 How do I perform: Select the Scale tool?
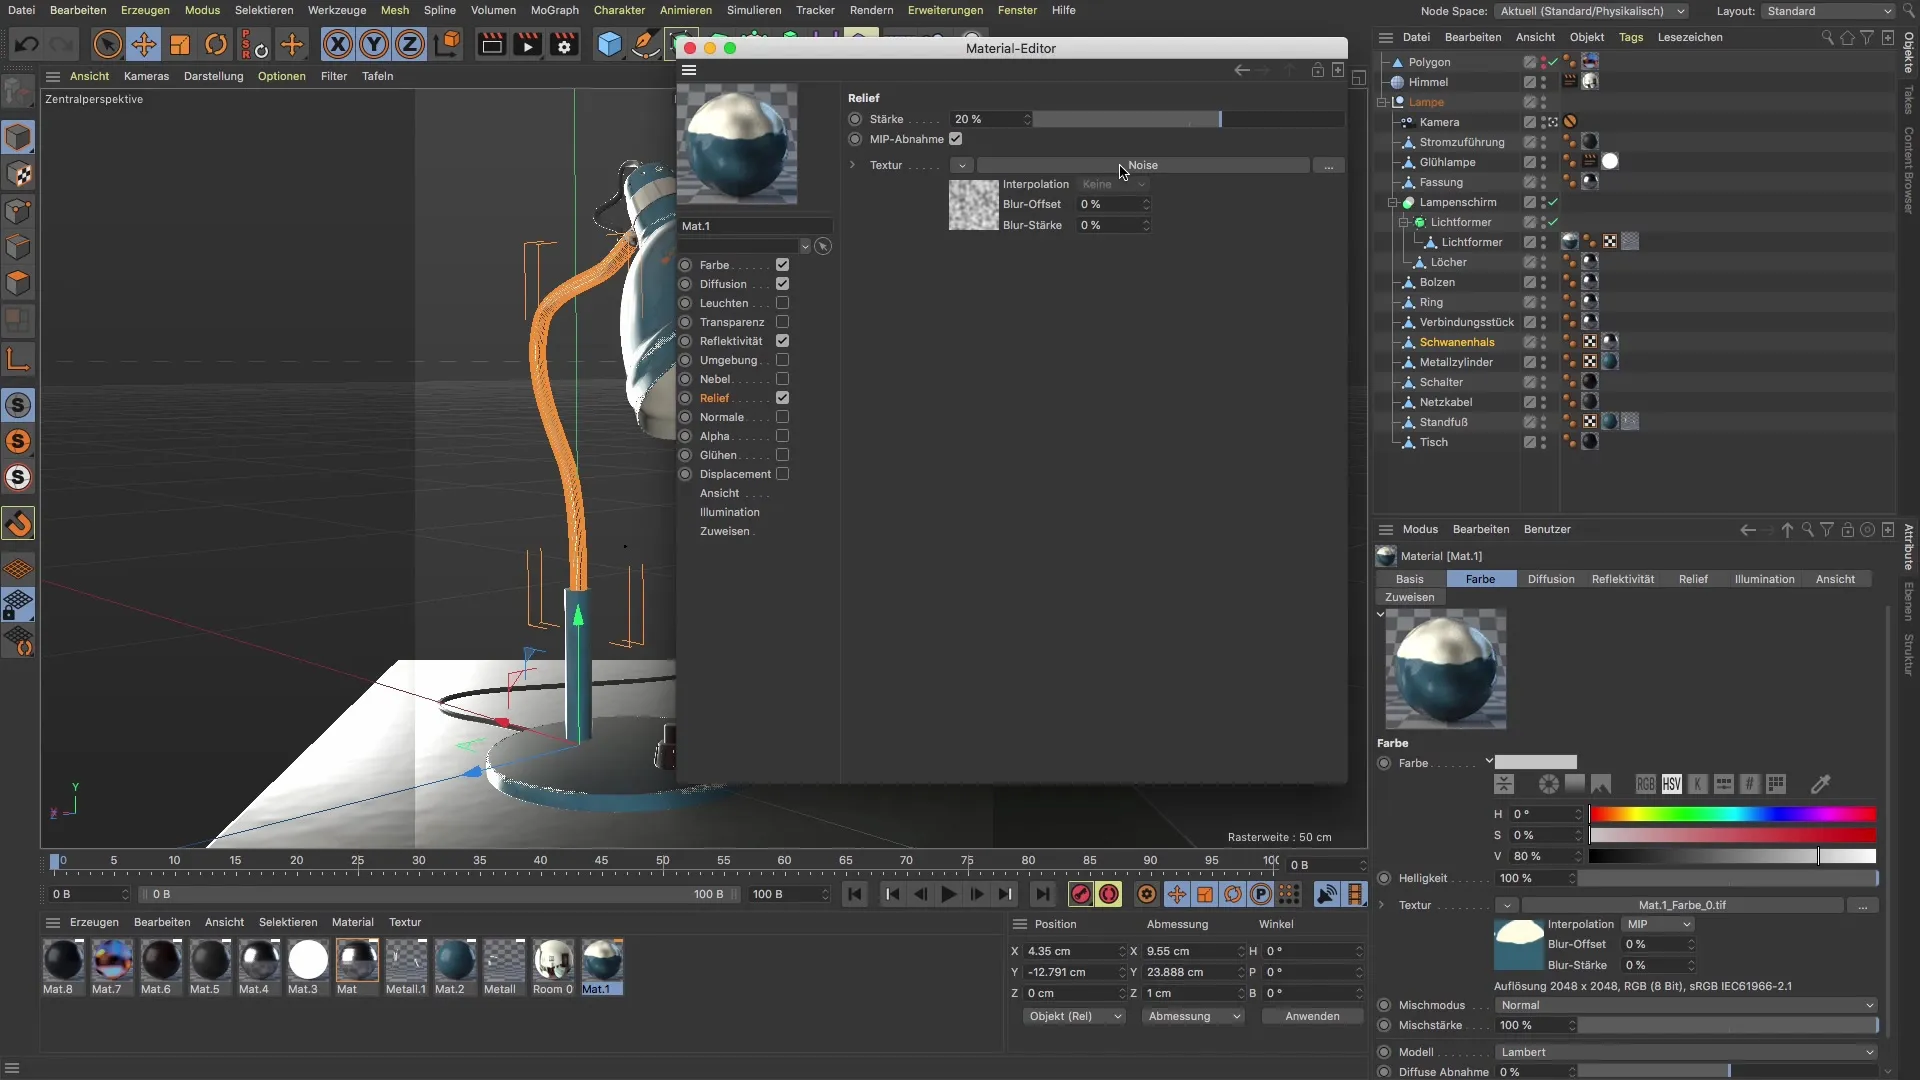click(x=180, y=44)
